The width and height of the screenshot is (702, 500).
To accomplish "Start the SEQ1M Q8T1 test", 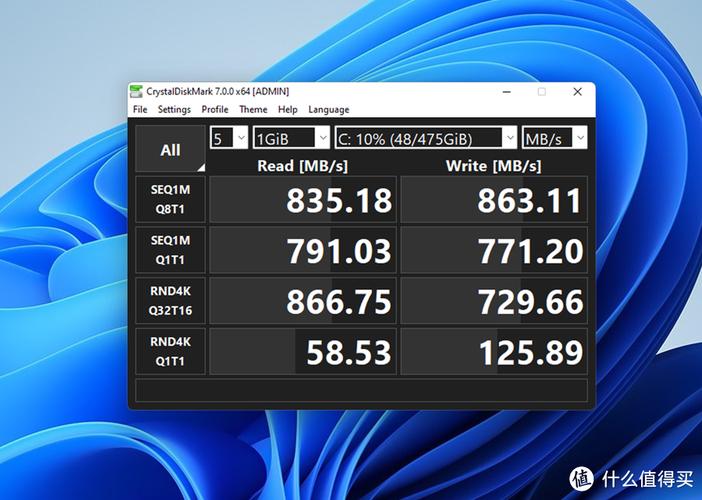I will point(171,199).
